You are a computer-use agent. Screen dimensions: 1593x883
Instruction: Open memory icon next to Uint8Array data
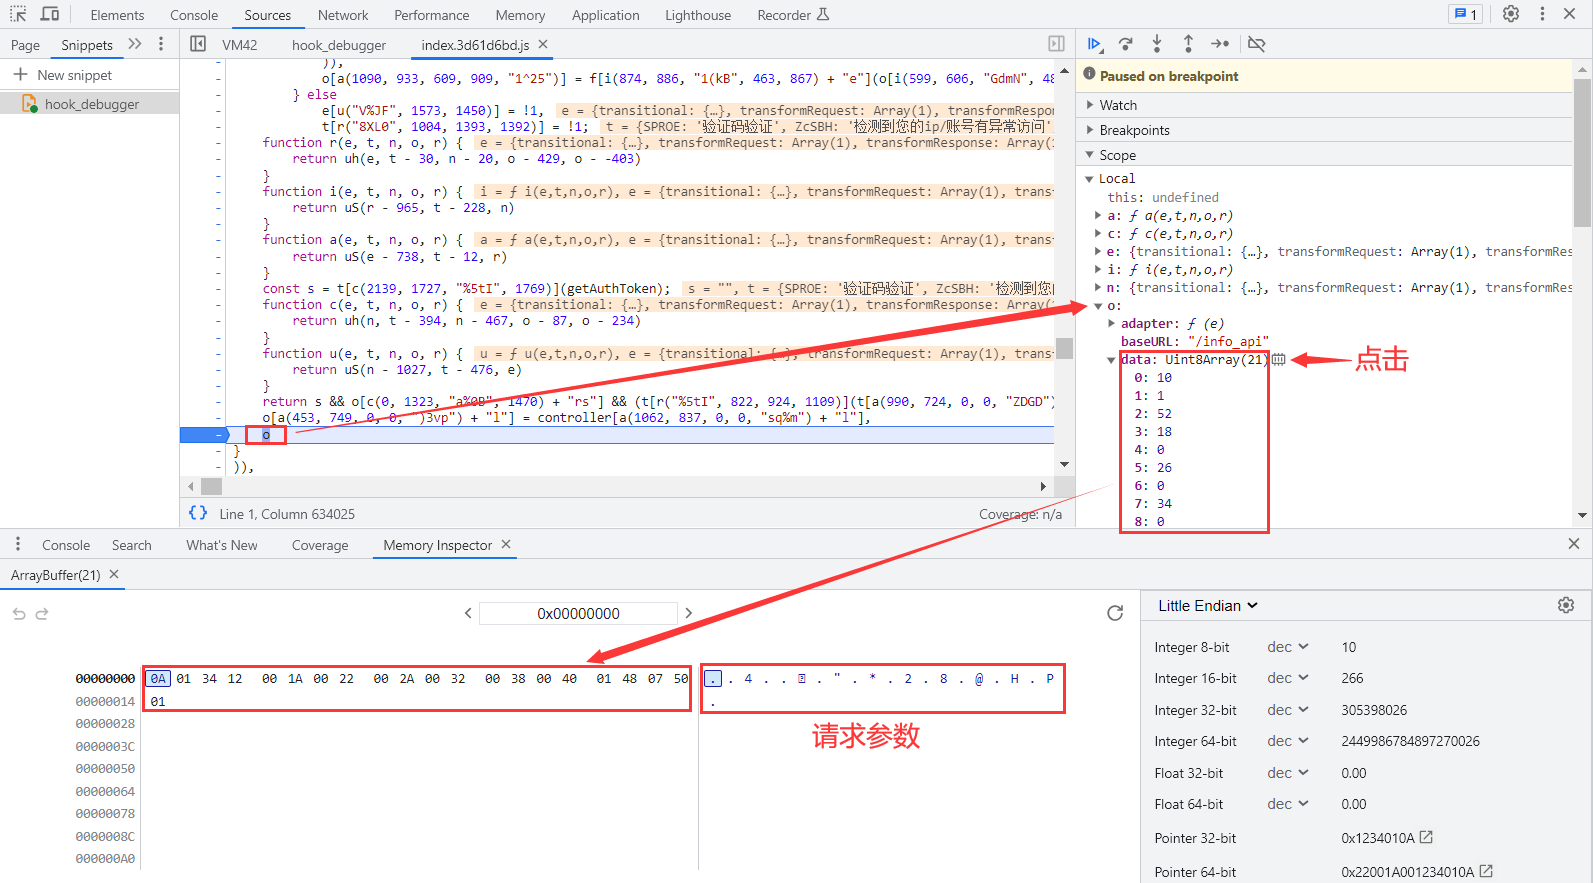(1279, 360)
